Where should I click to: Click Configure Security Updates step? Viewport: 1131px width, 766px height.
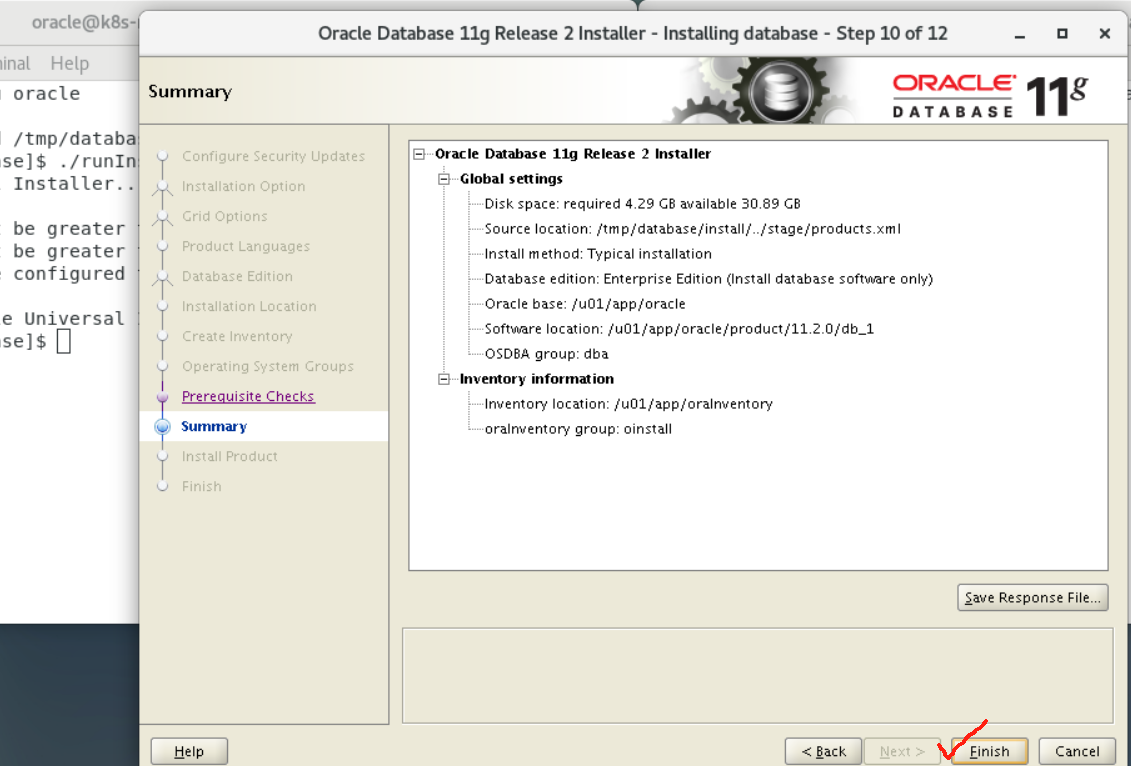pyautogui.click(x=273, y=156)
